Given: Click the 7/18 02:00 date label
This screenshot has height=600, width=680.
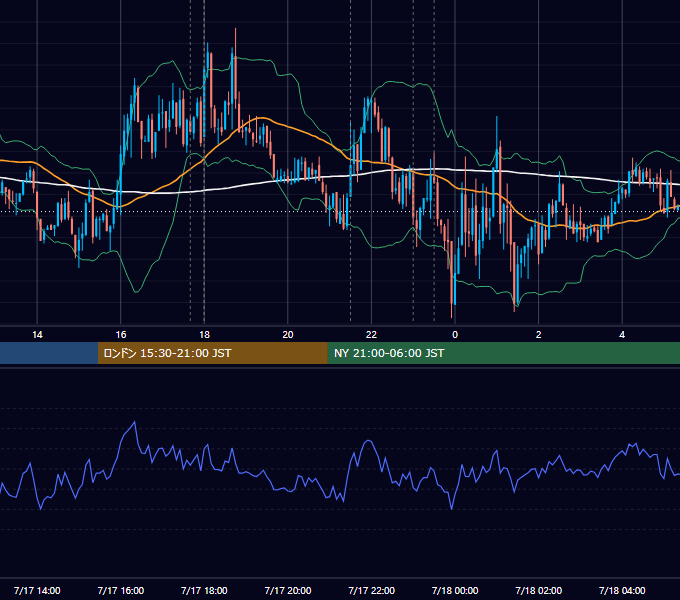Looking at the screenshot, I should (539, 590).
